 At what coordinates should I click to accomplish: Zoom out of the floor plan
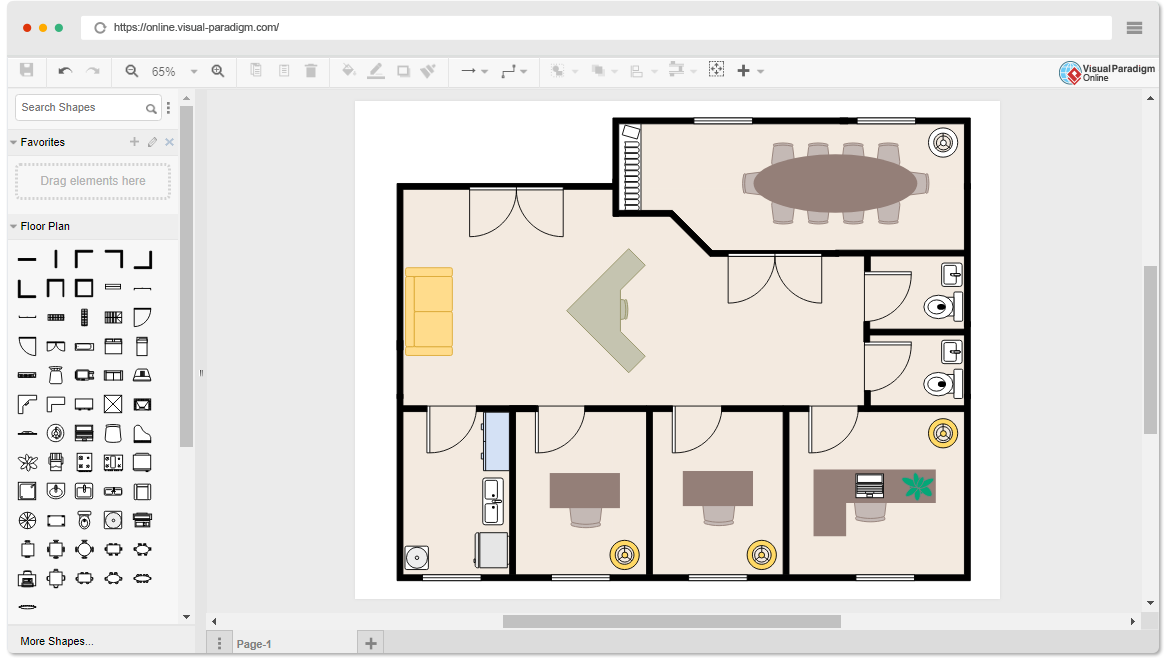[x=132, y=71]
